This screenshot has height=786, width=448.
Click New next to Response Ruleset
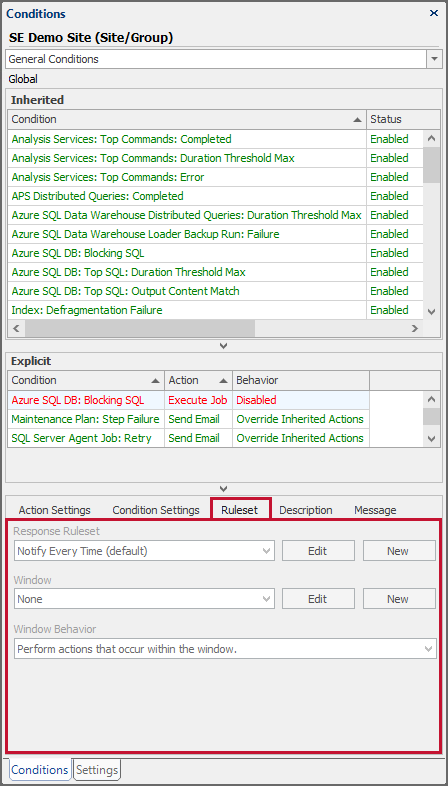(x=399, y=551)
